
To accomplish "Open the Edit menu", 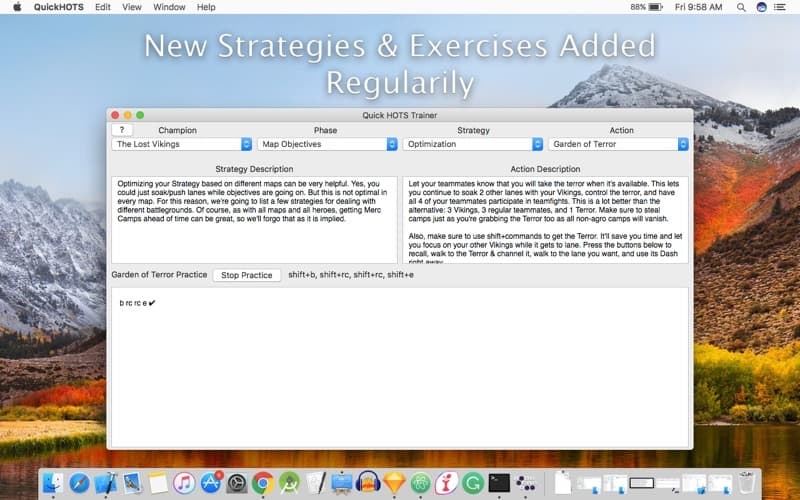I will click(103, 7).
